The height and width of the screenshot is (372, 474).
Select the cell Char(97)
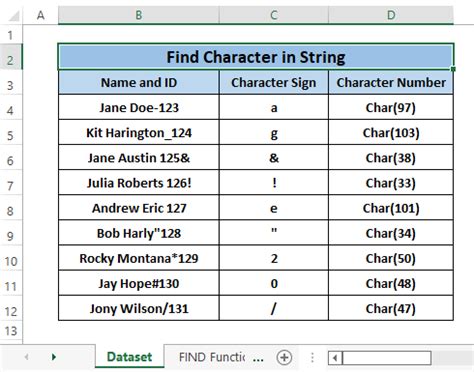point(391,108)
